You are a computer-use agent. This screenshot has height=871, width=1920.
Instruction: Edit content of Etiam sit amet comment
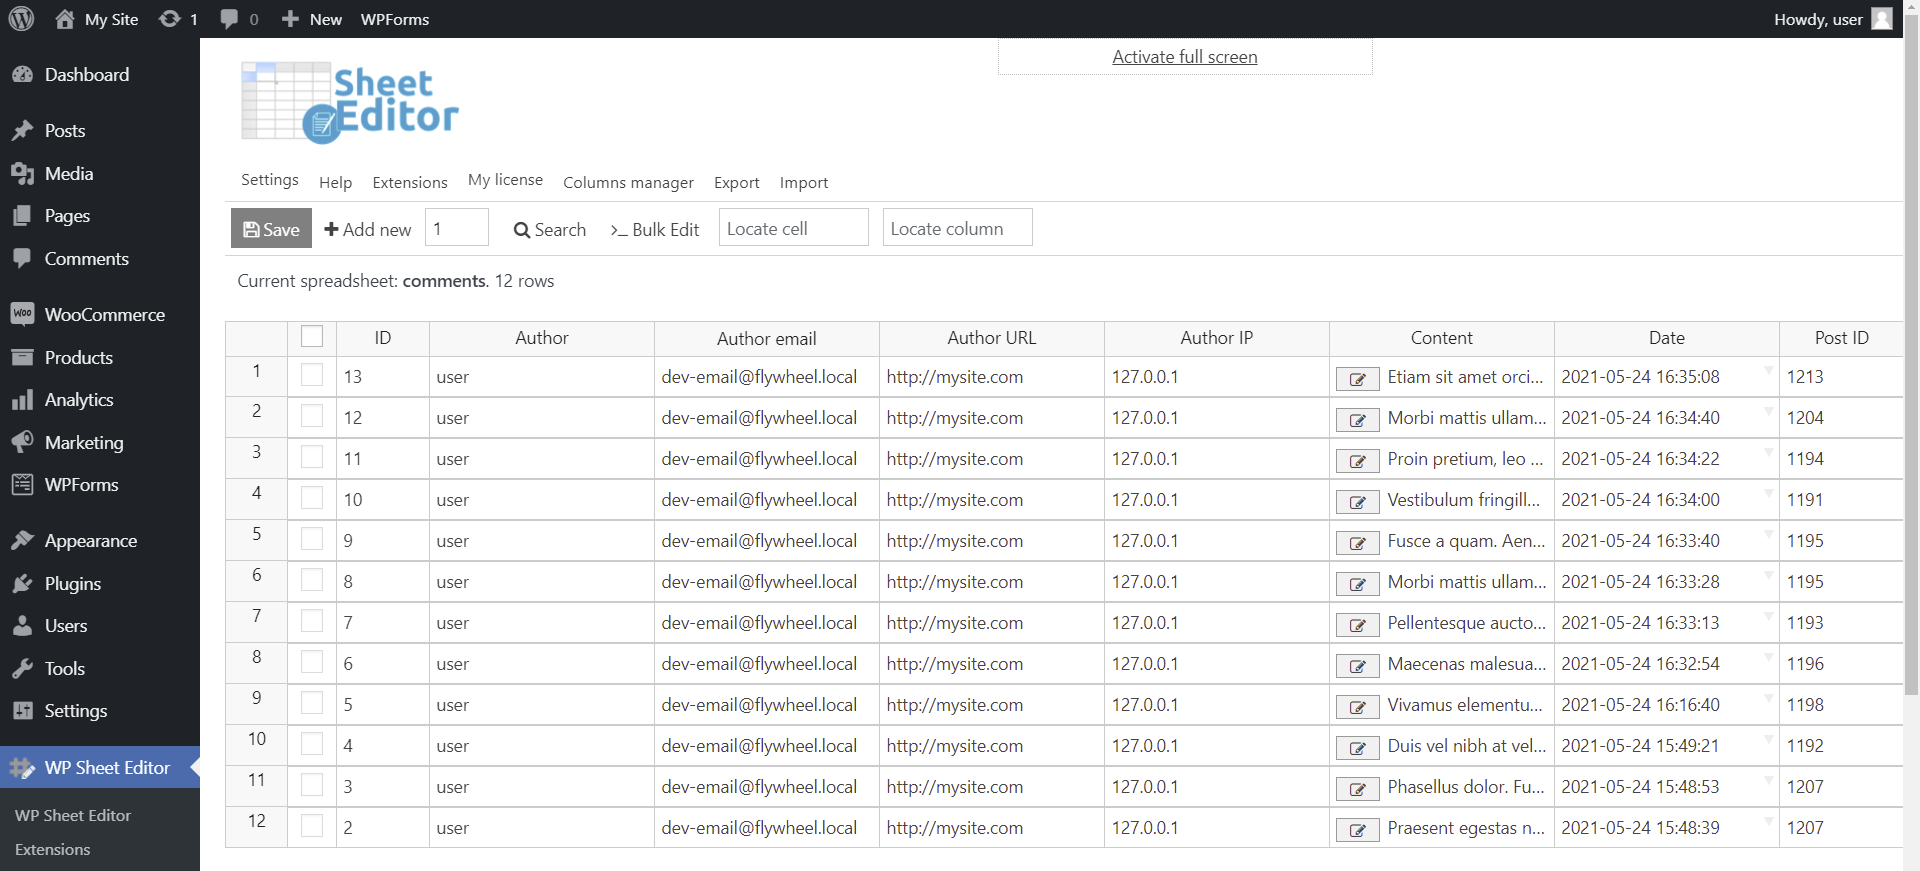coord(1358,379)
